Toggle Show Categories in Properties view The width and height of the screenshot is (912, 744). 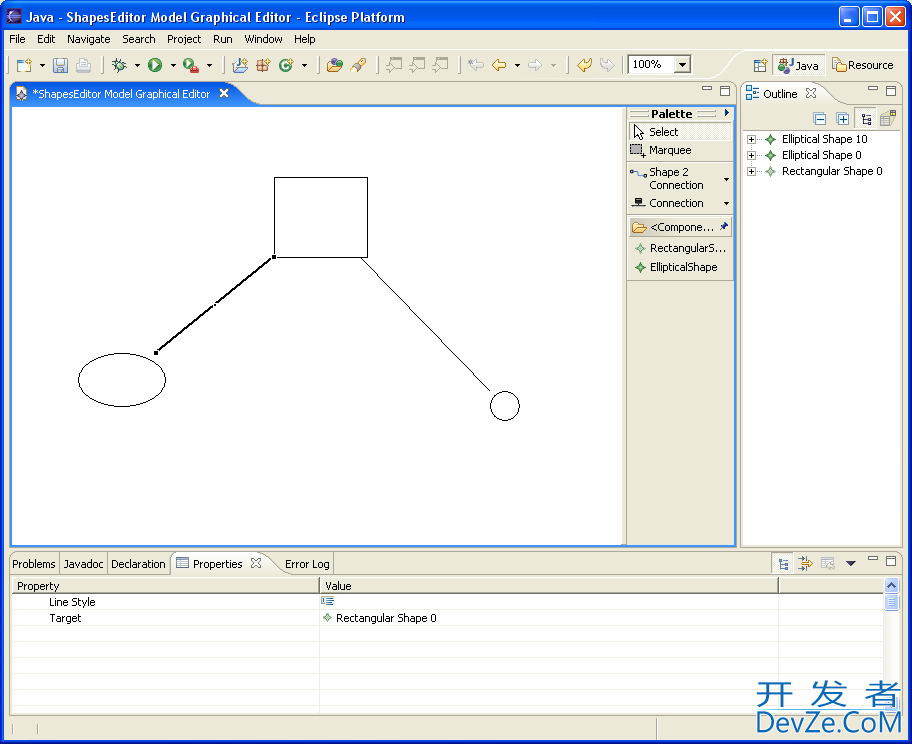point(784,564)
